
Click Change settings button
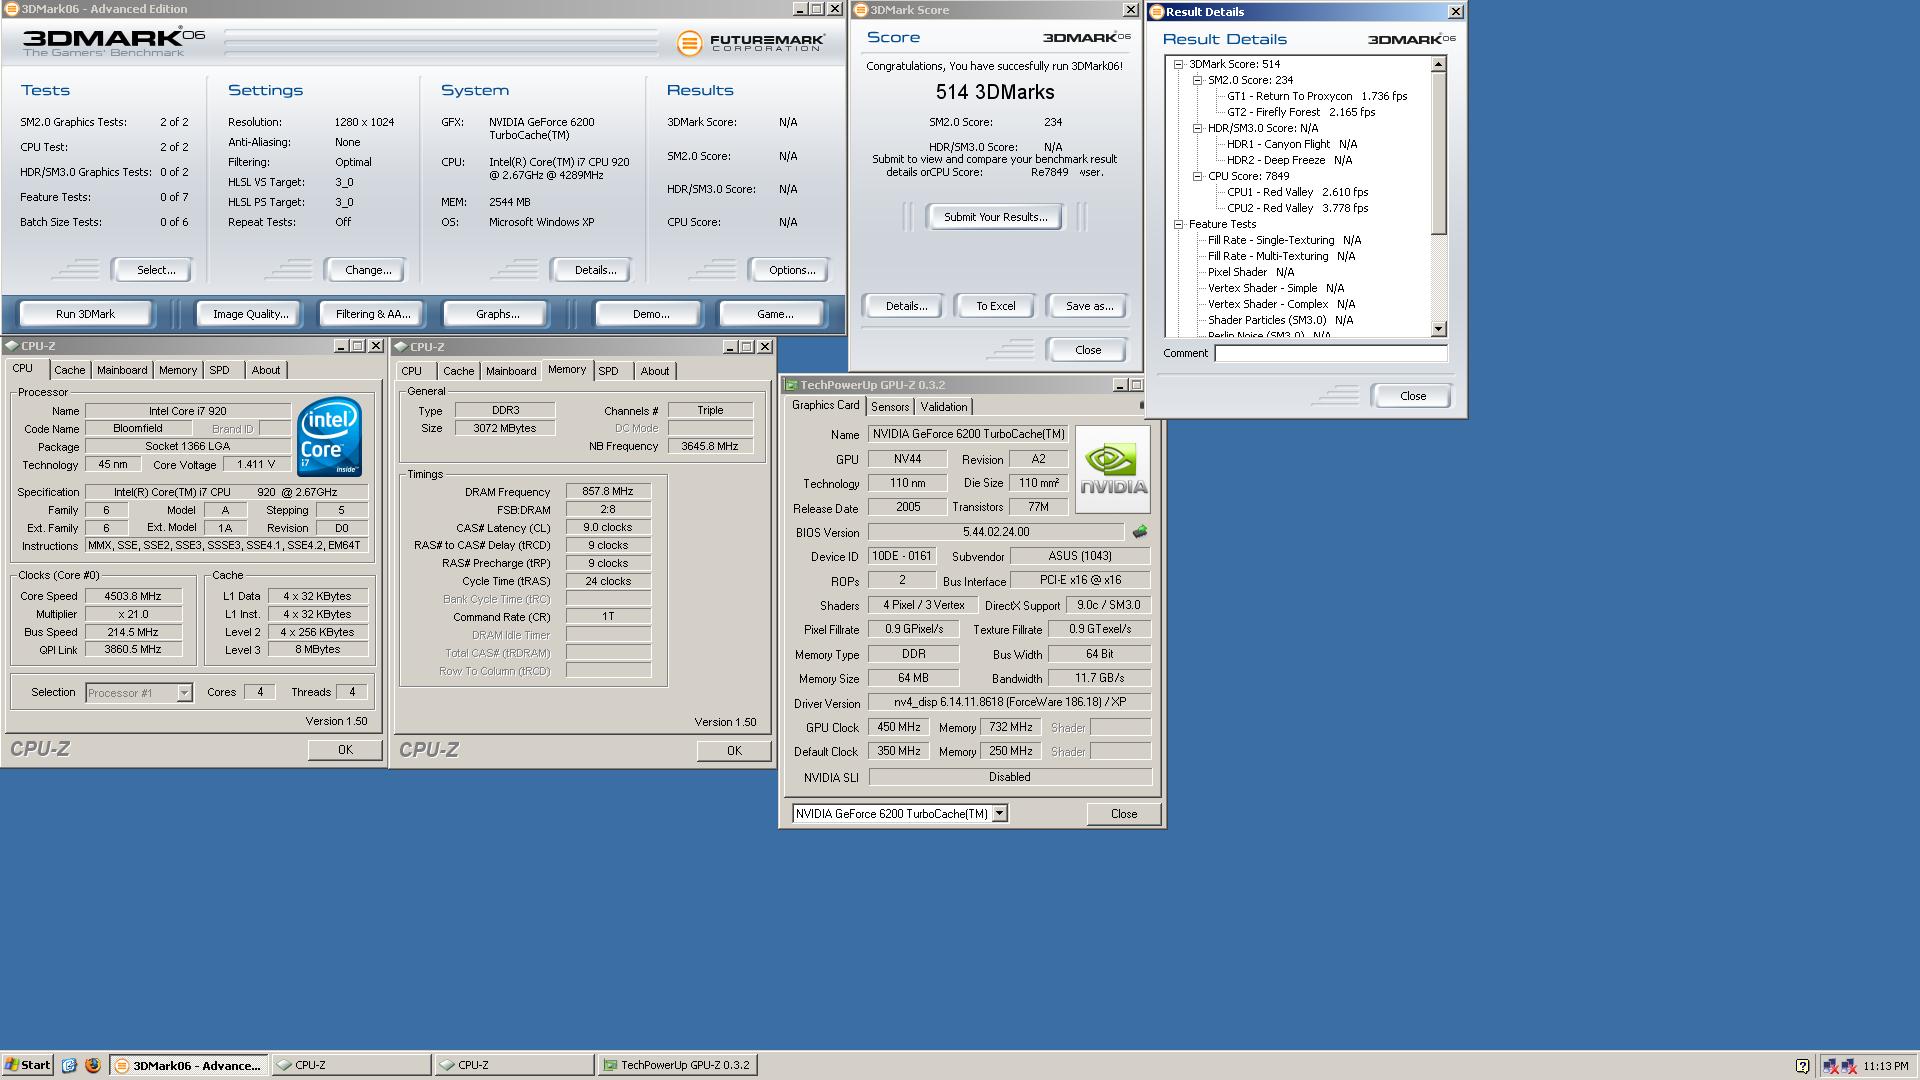[x=368, y=270]
